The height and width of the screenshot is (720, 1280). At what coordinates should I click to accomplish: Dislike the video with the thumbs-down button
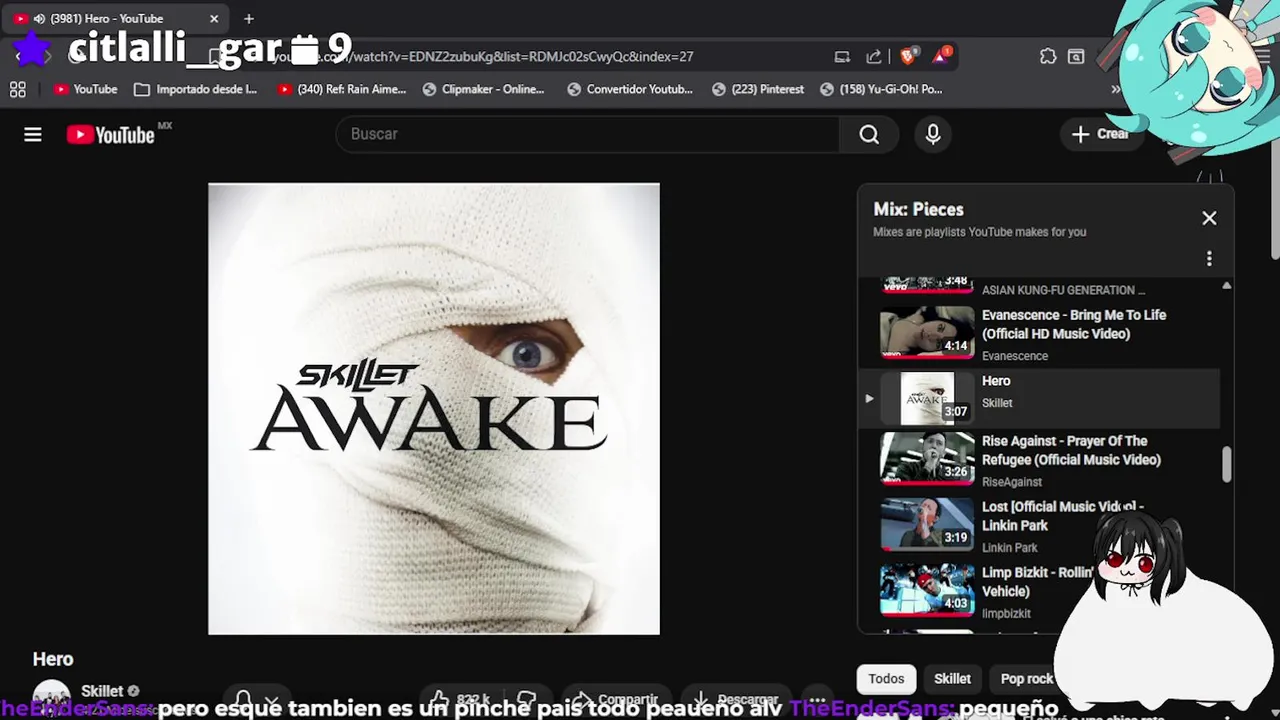pyautogui.click(x=528, y=699)
